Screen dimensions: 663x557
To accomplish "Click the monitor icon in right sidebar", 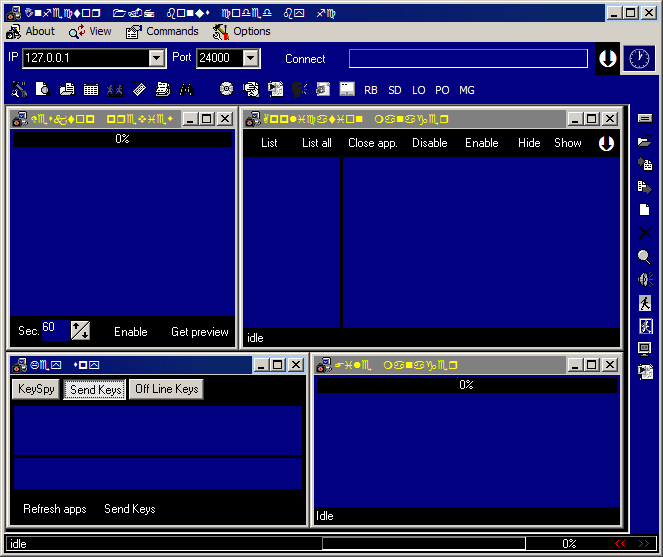I will click(x=644, y=349).
